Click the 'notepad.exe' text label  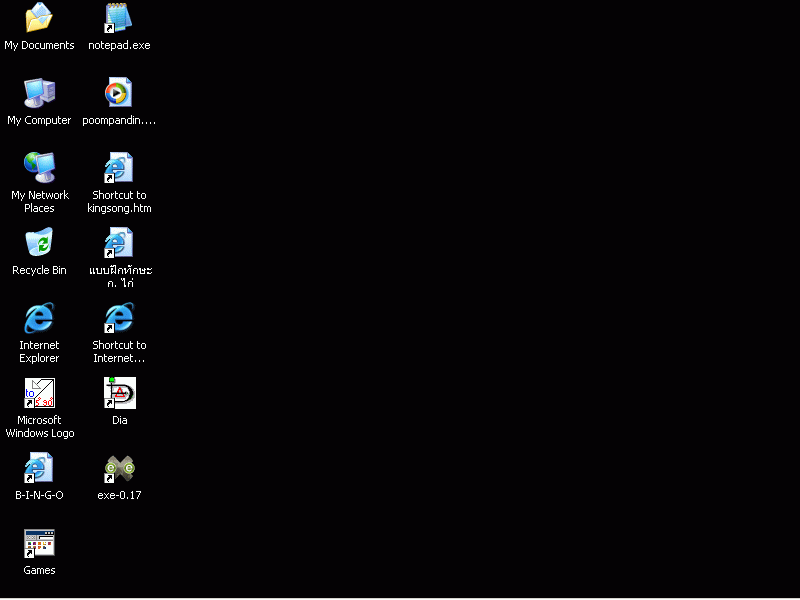click(x=119, y=45)
